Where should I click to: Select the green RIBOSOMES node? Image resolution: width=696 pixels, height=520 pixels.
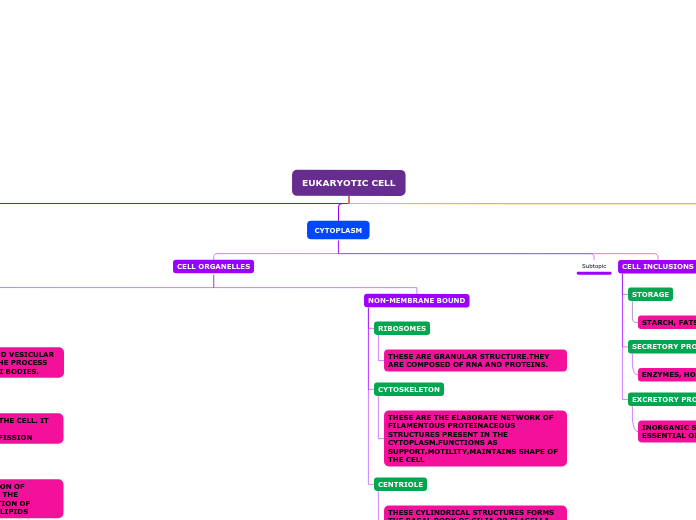(x=401, y=328)
